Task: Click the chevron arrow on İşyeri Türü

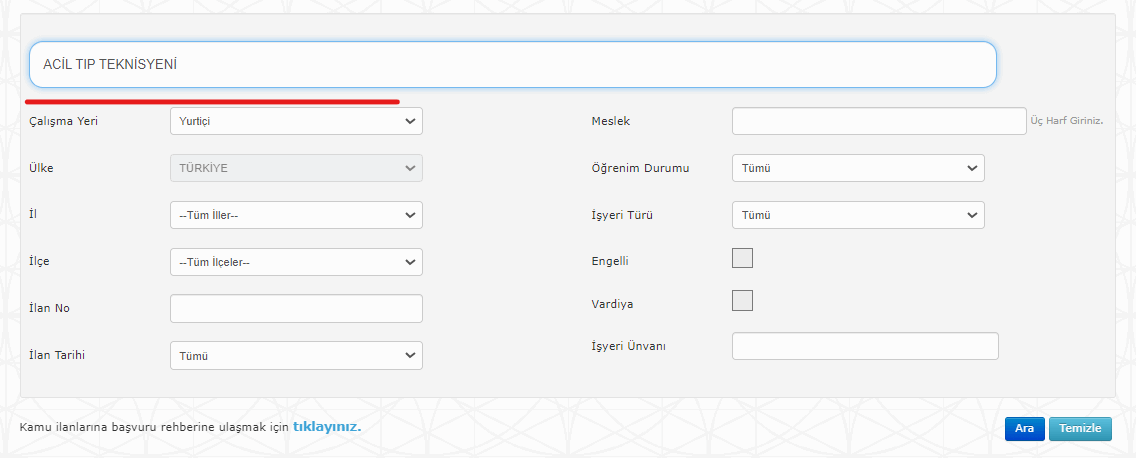Action: [972, 215]
